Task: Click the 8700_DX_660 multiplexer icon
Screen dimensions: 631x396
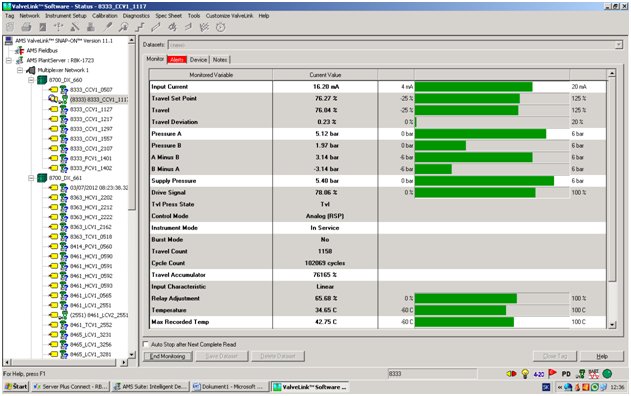Action: coord(42,80)
